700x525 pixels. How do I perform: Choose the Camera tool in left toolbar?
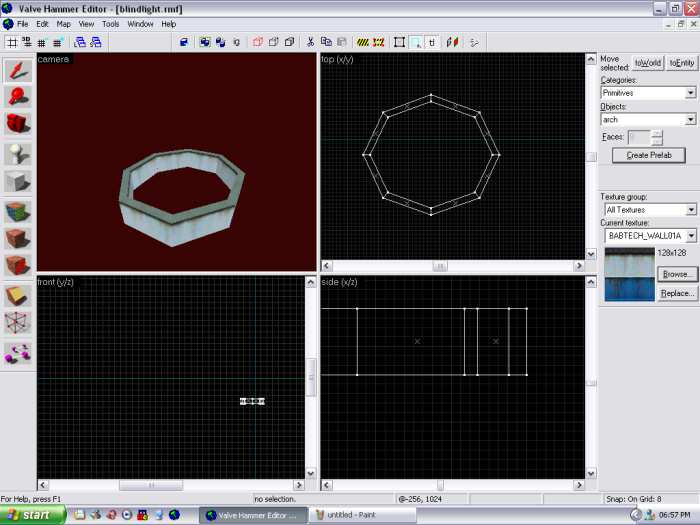click(17, 124)
